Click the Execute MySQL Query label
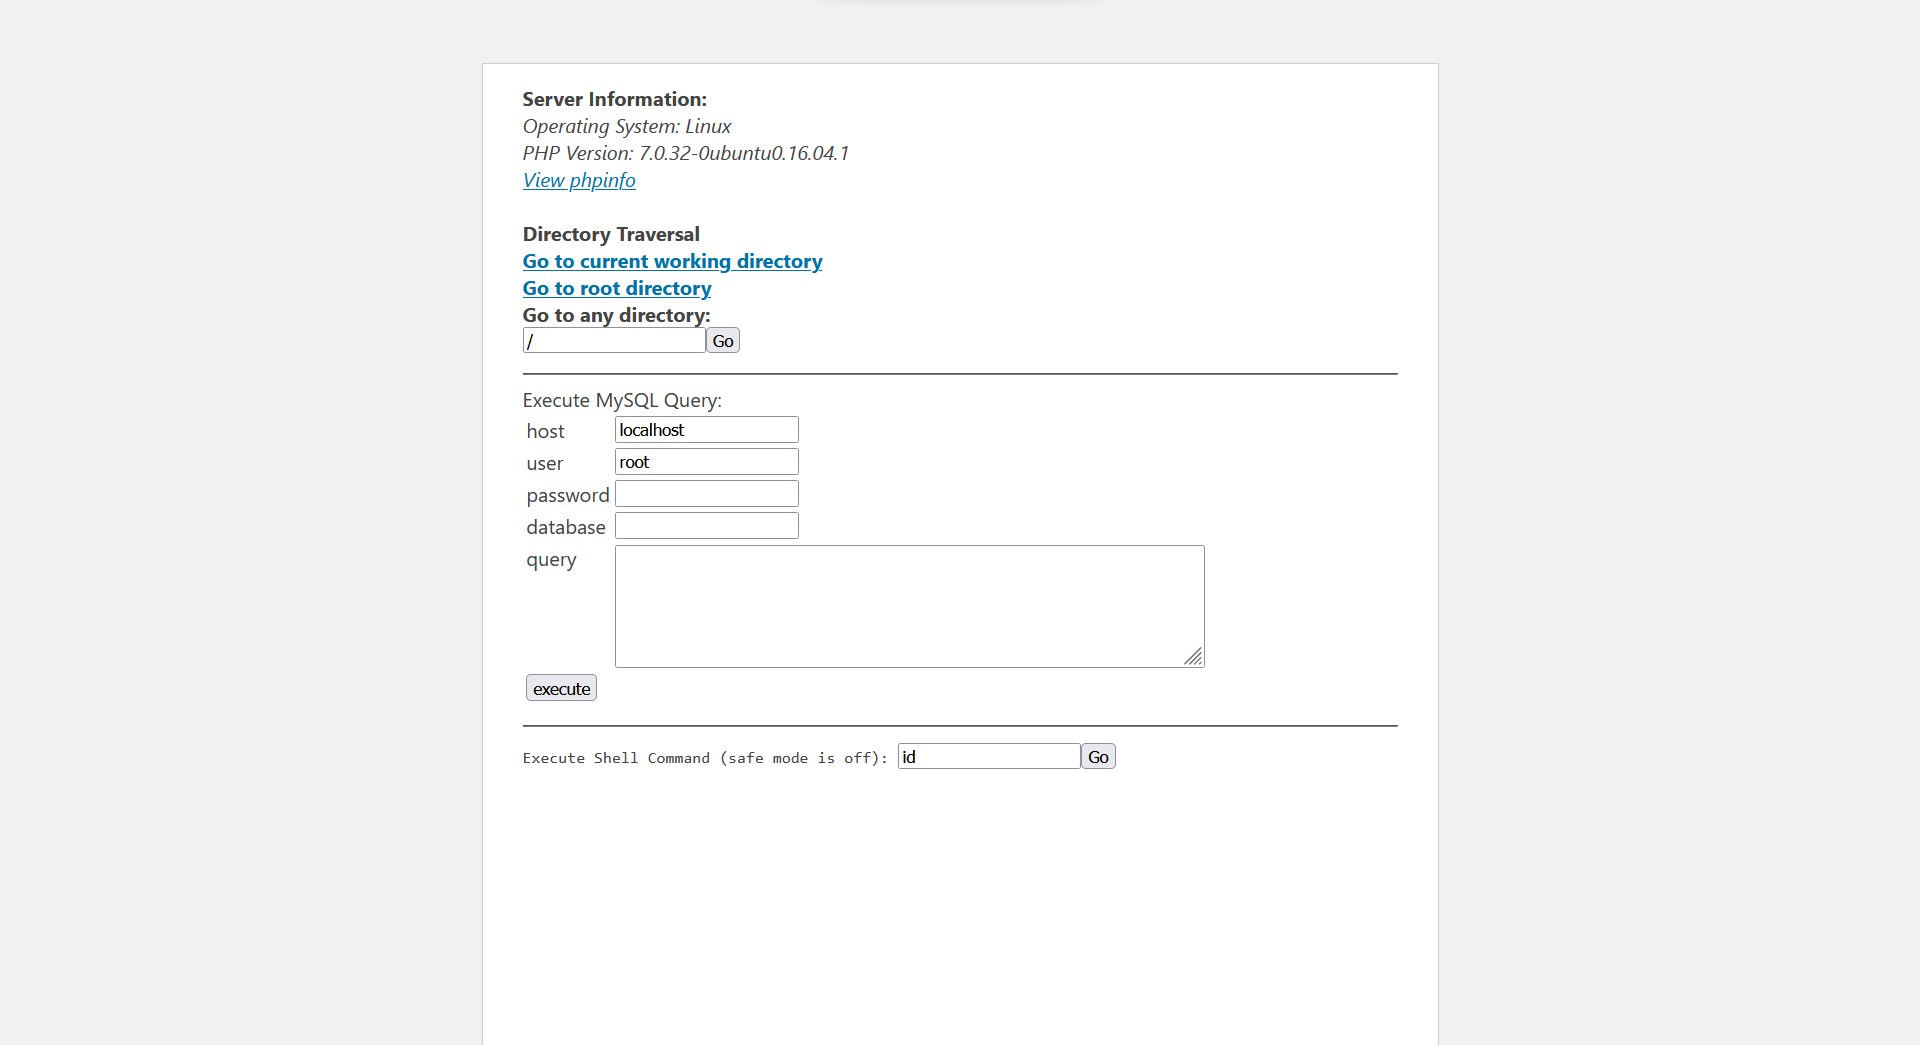Viewport: 1920px width, 1045px height. coord(622,400)
